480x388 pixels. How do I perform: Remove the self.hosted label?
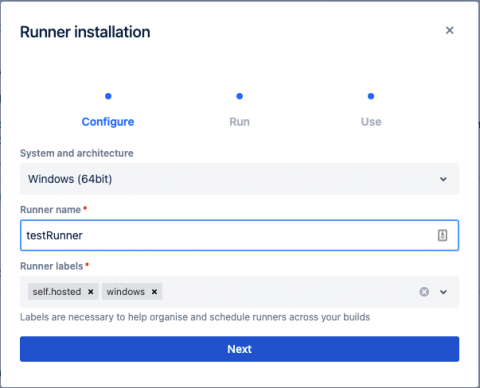(x=90, y=292)
